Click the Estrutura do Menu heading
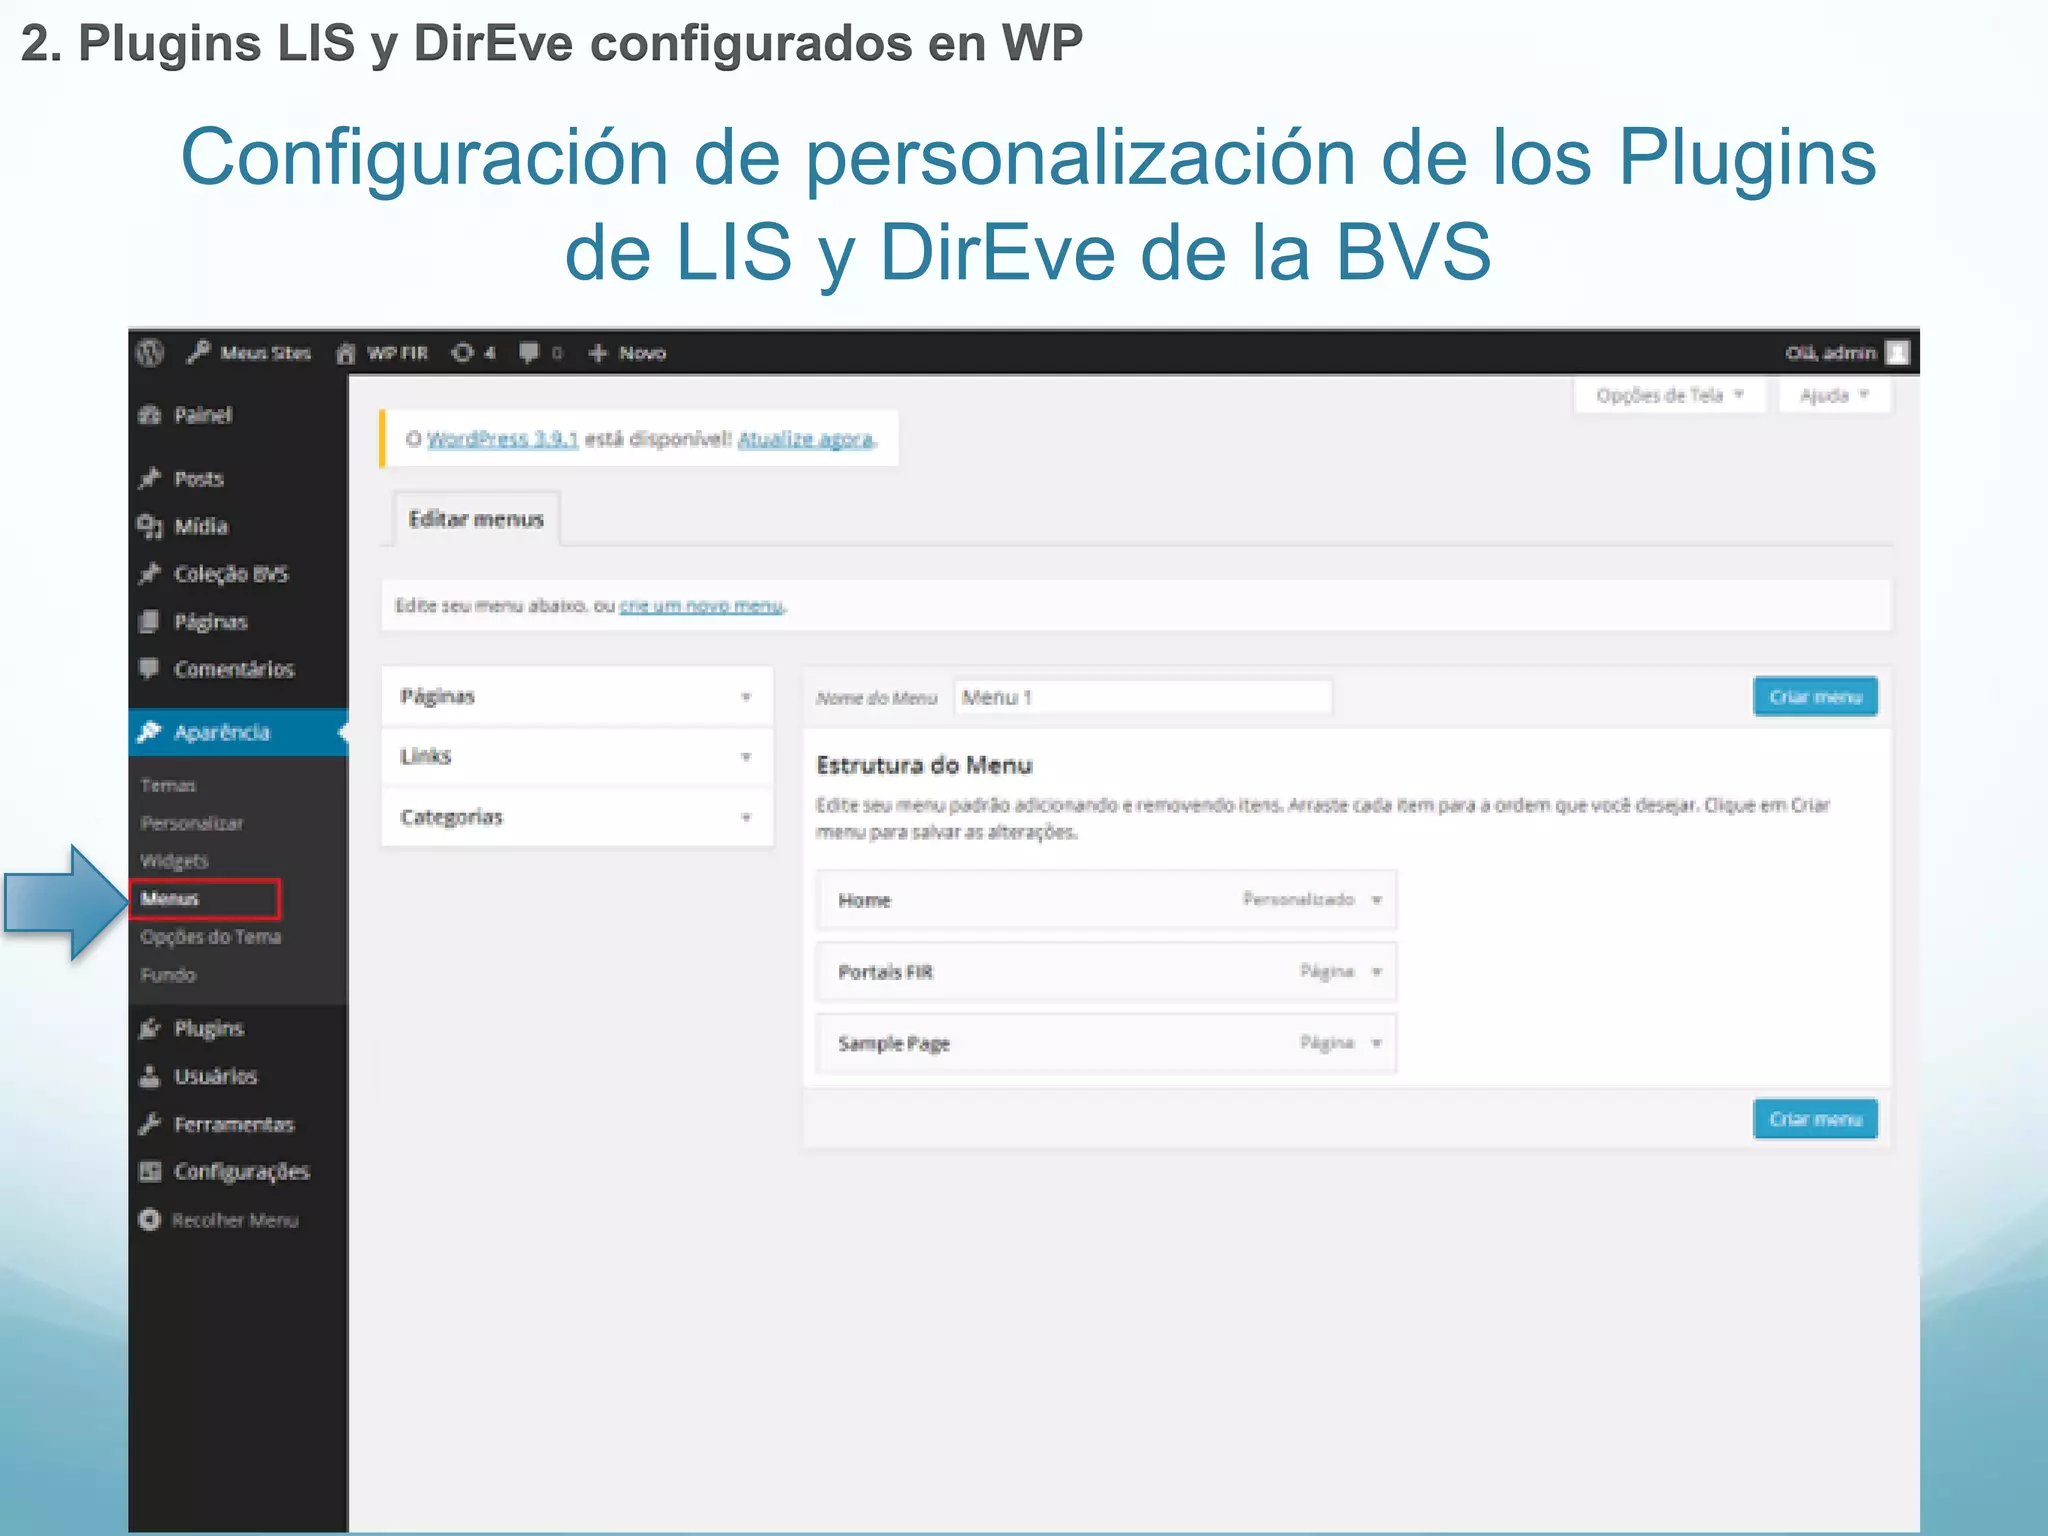 click(x=924, y=765)
